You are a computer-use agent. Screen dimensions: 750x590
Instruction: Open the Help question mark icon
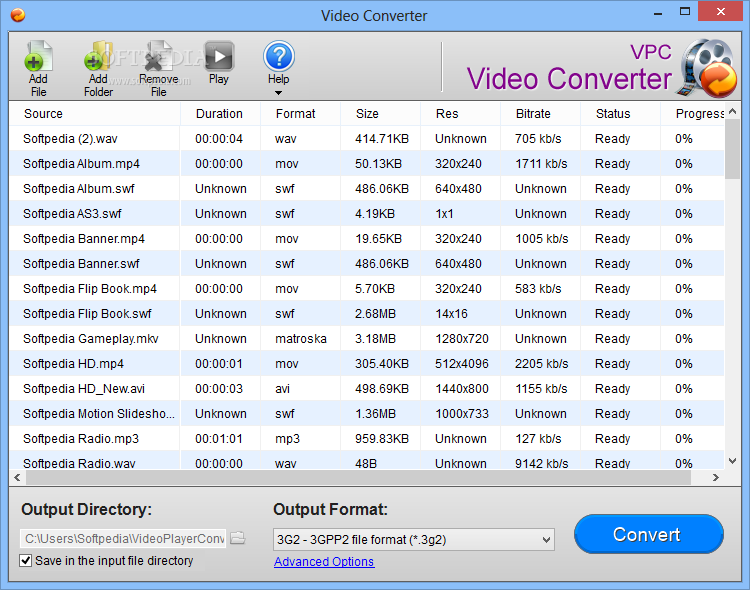tap(278, 56)
